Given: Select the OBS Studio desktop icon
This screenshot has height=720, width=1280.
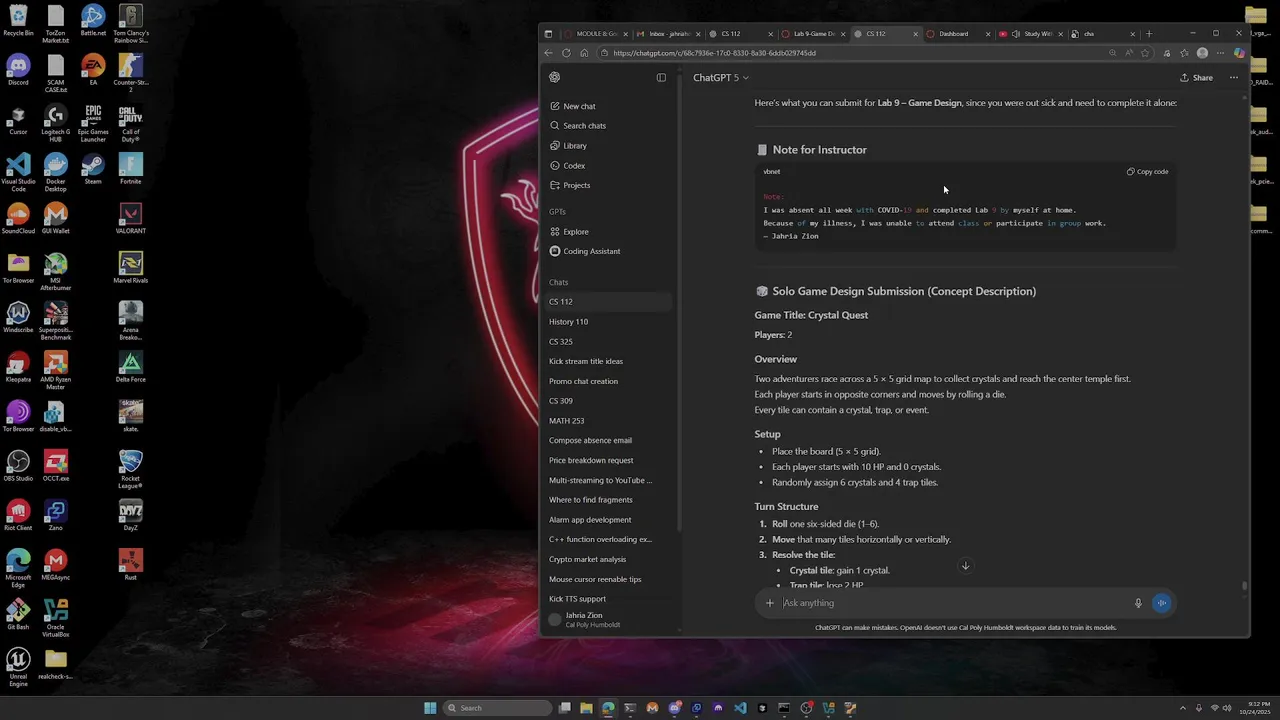Looking at the screenshot, I should pos(18,466).
